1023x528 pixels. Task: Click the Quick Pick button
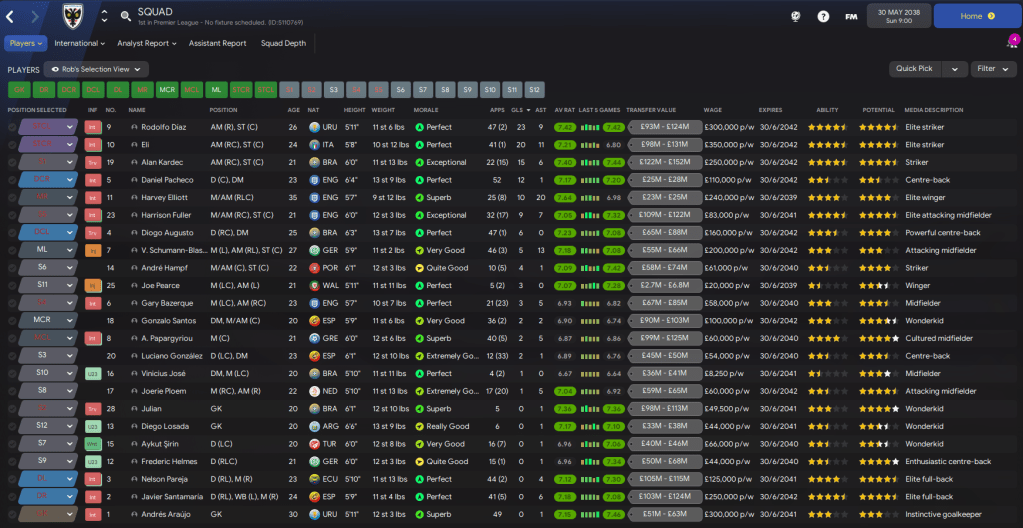coord(914,69)
